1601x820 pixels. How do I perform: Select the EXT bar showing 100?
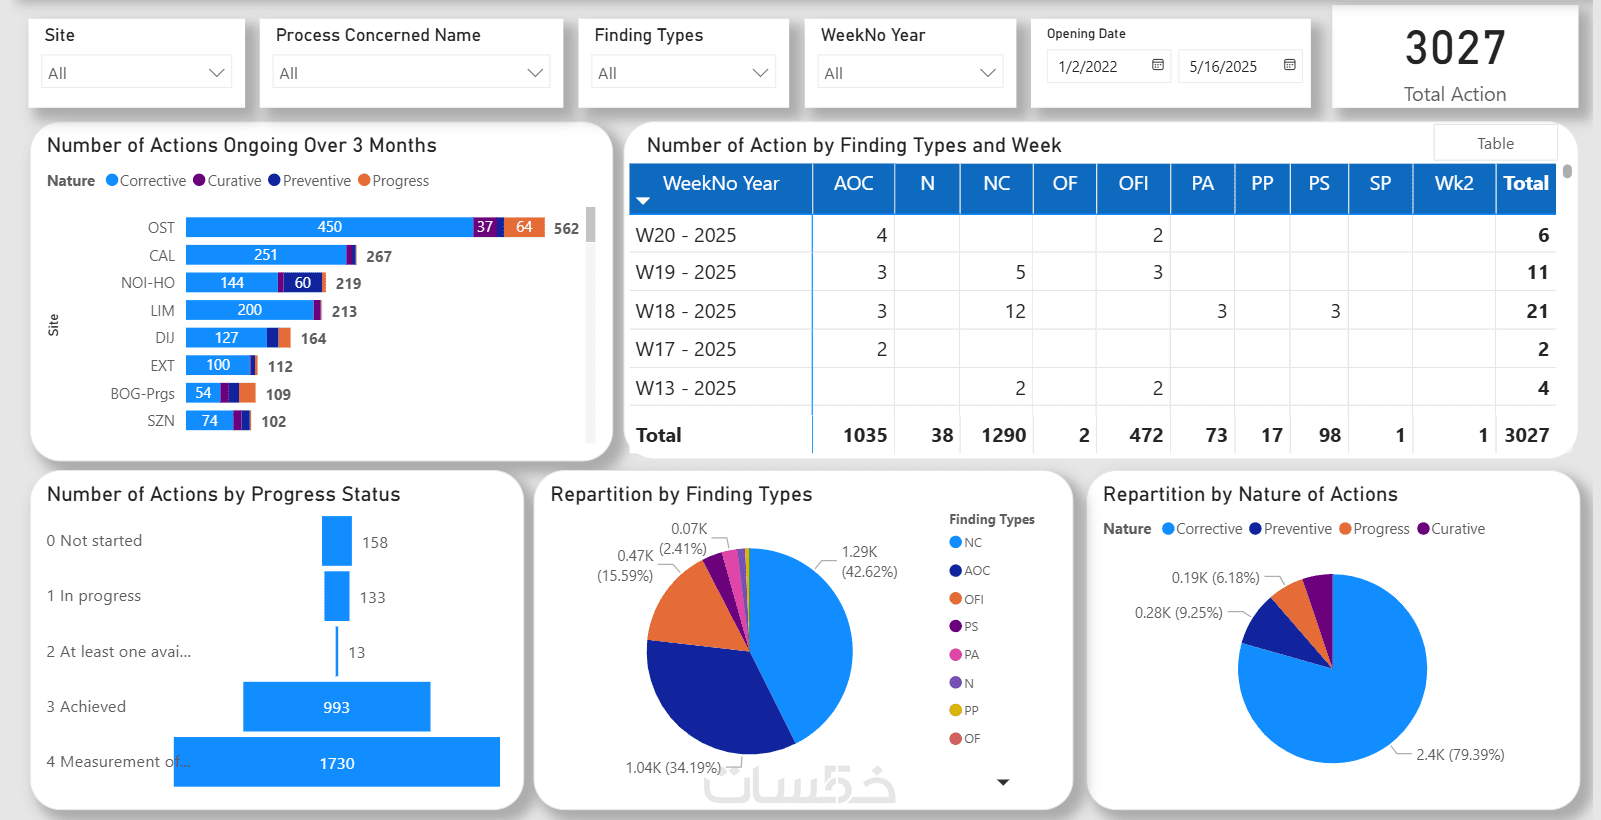218,365
